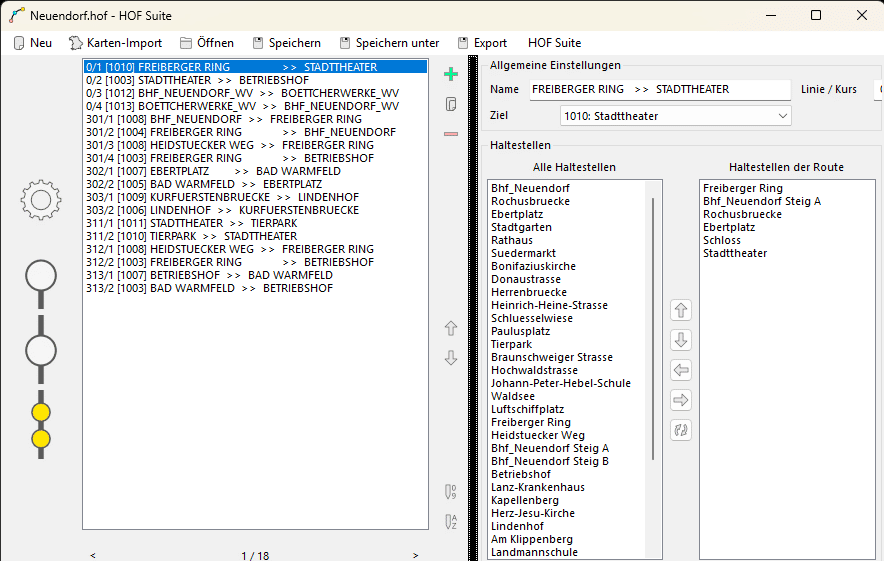Click the Name input field

660,89
